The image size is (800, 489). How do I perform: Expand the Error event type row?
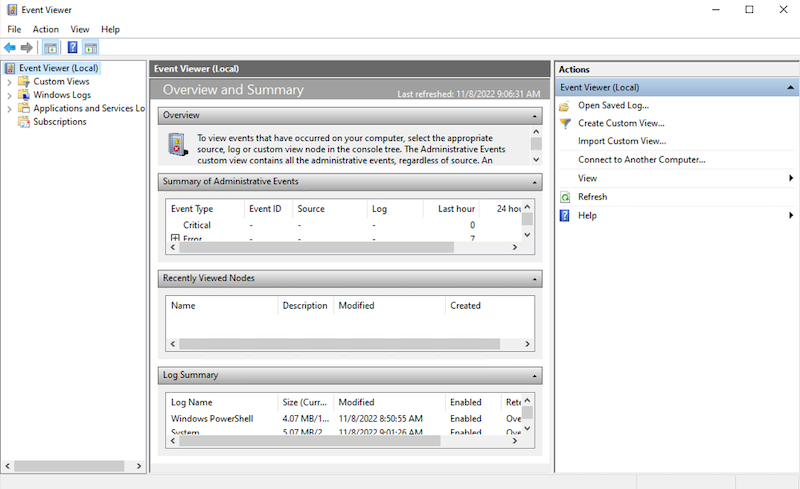click(x=175, y=238)
